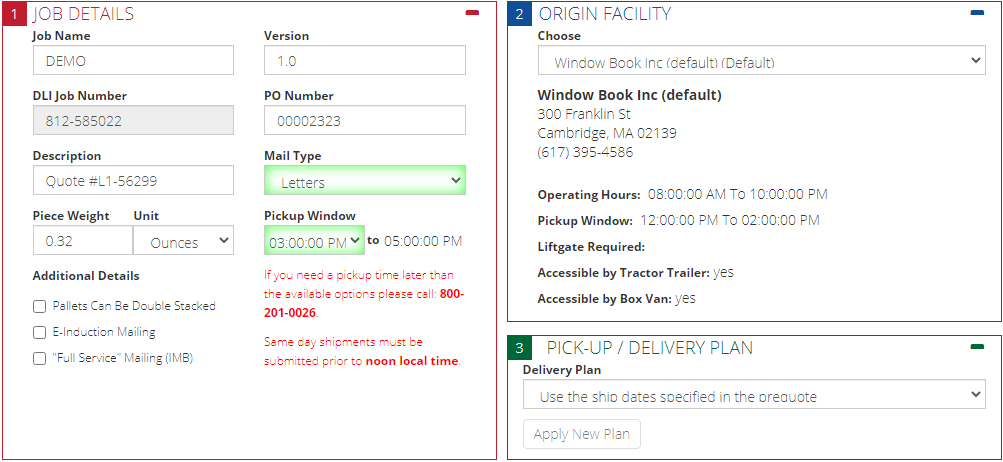Enable Pallets Can Be Double Stacked
Screen dimensions: 1003x462
point(40,307)
